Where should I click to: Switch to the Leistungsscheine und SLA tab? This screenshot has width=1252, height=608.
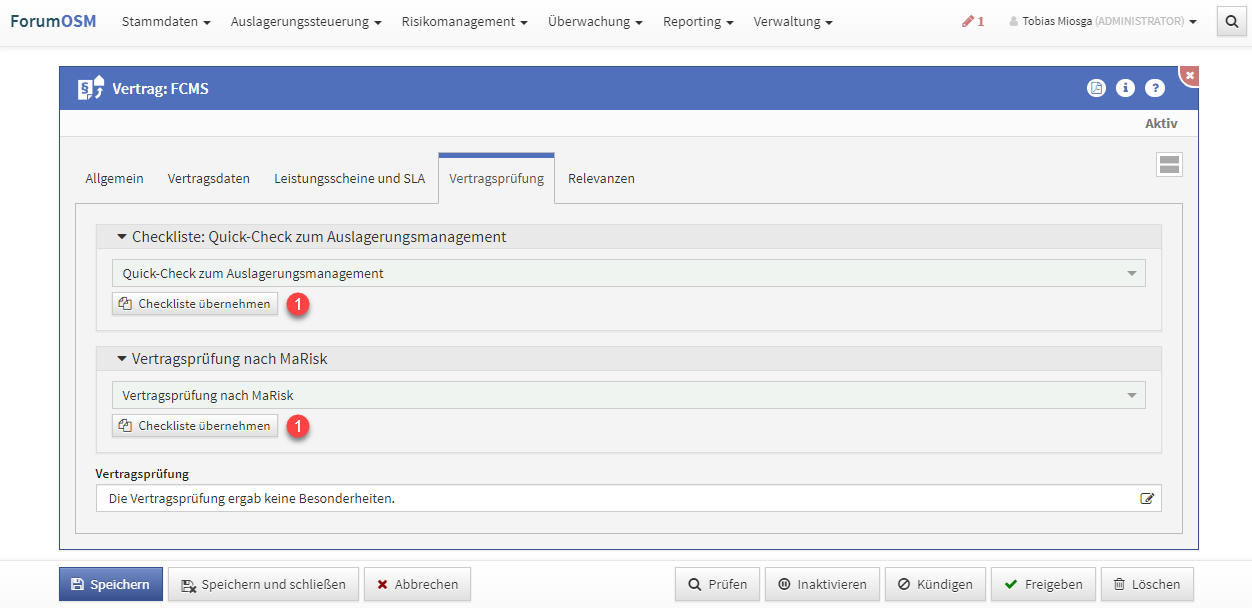pyautogui.click(x=349, y=178)
